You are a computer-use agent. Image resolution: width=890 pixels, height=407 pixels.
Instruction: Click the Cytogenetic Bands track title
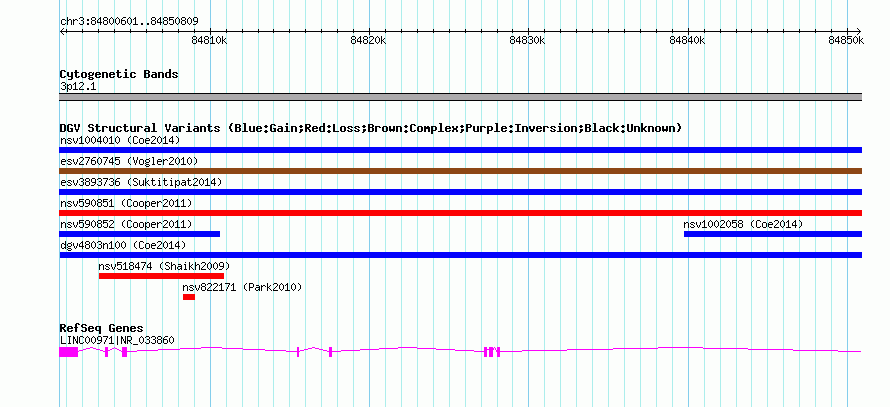(119, 74)
